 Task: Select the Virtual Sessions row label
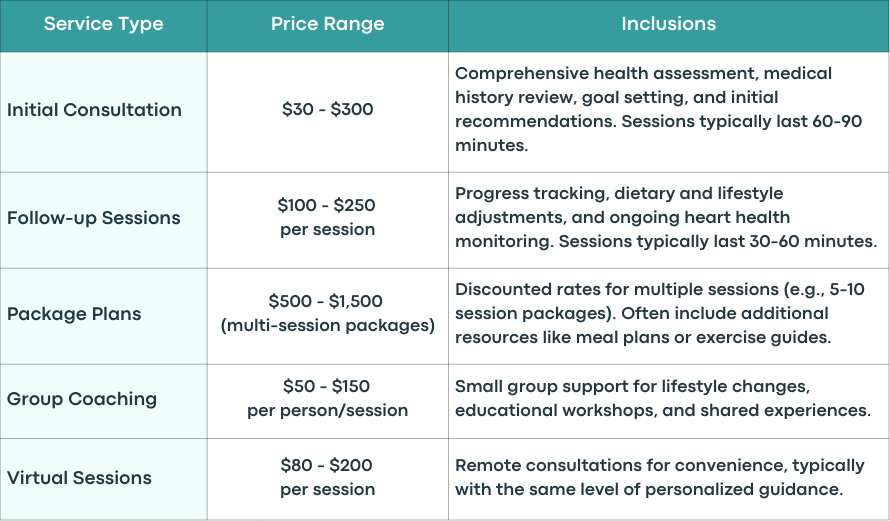(79, 478)
